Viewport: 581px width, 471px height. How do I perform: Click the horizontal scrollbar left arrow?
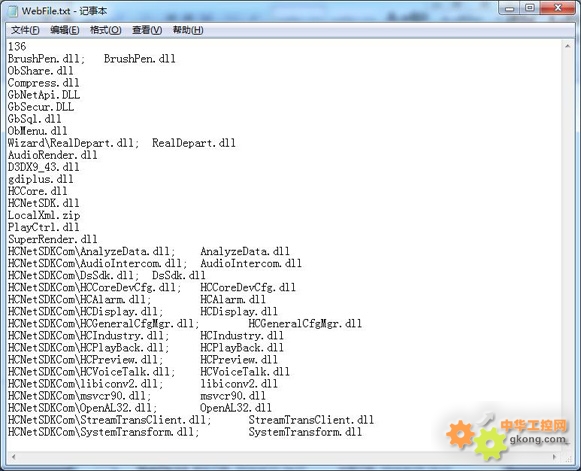[x=13, y=457]
